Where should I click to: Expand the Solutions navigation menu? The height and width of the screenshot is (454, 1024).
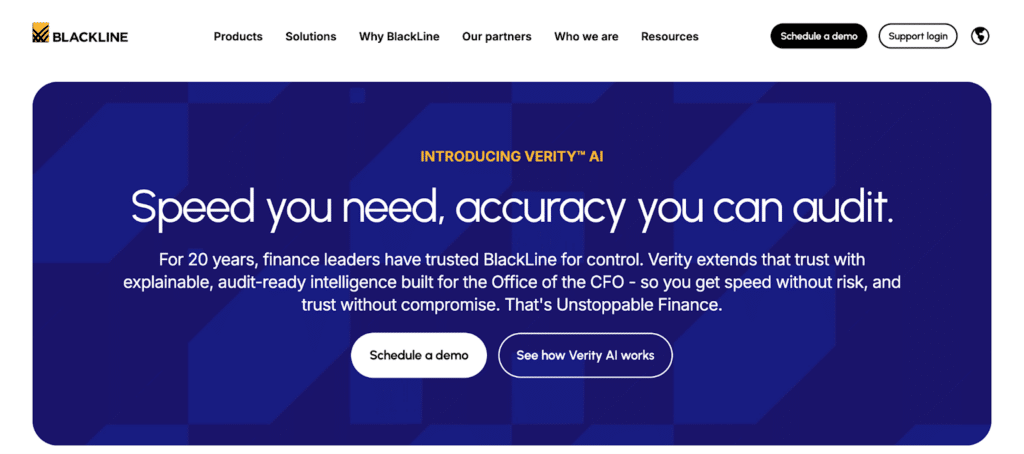(x=311, y=37)
